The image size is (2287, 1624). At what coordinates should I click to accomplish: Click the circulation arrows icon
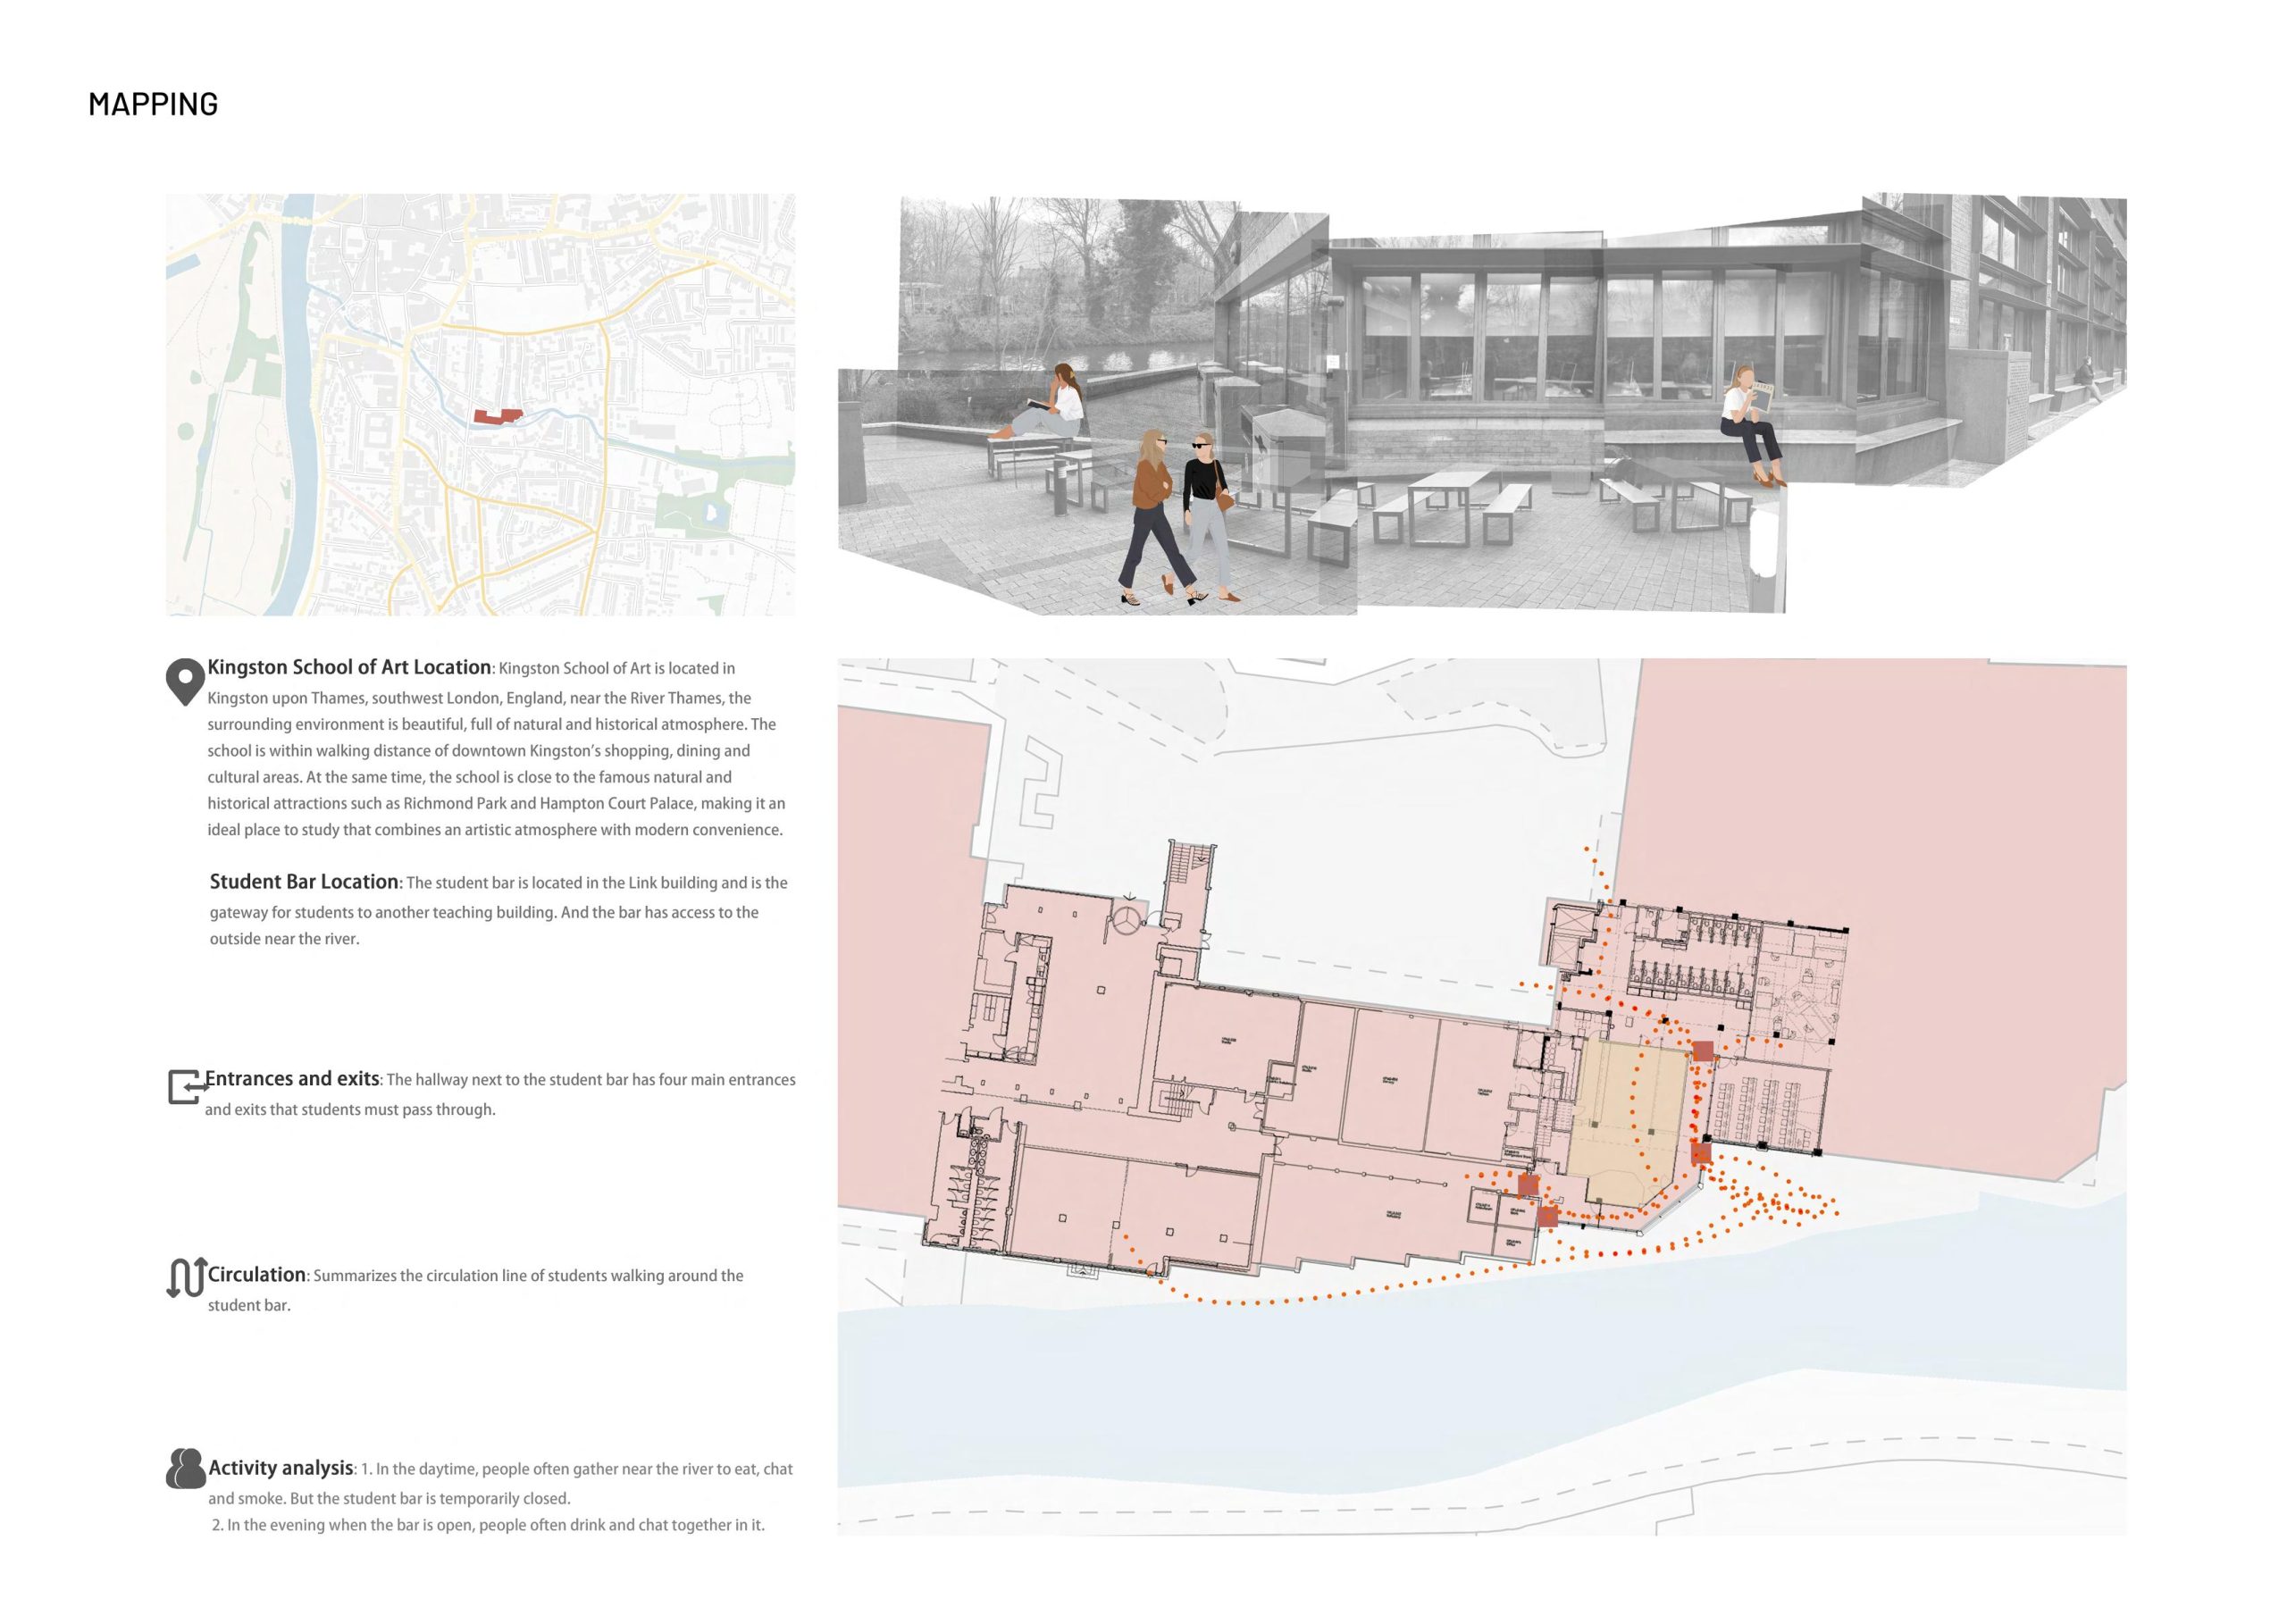click(186, 1277)
